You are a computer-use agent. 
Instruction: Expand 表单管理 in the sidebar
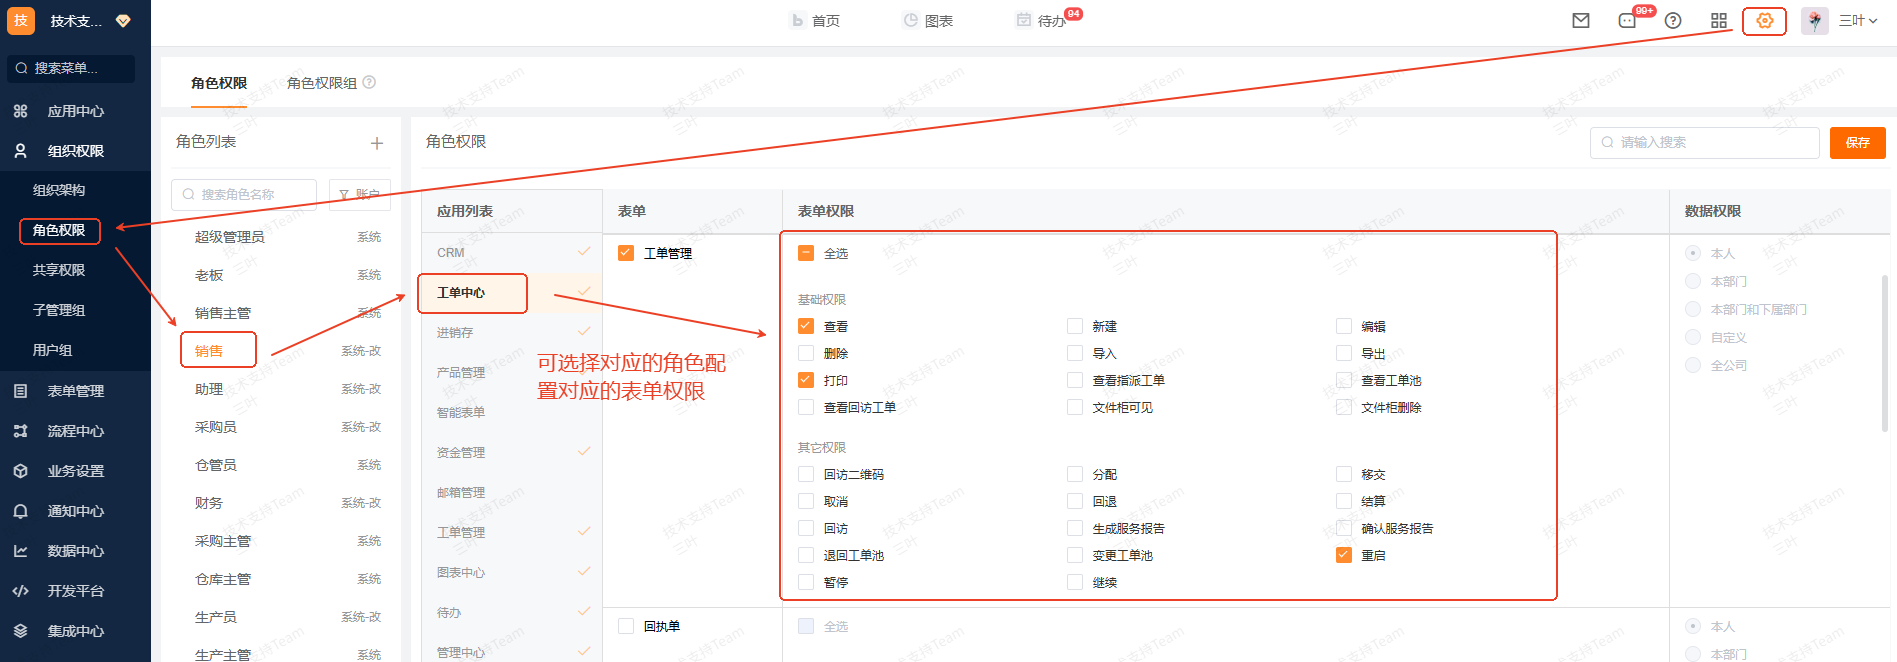[x=75, y=391]
